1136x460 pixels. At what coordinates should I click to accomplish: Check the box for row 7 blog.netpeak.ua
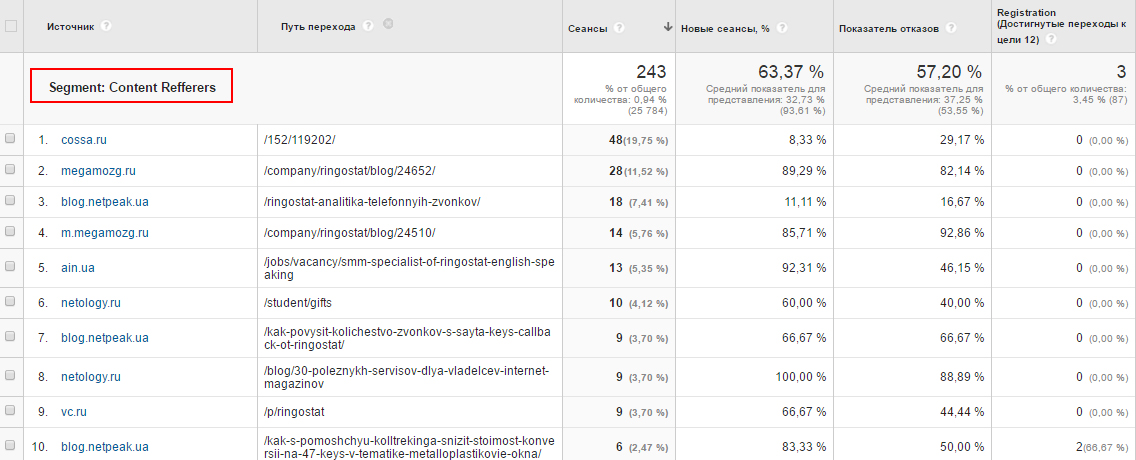pyautogui.click(x=10, y=337)
